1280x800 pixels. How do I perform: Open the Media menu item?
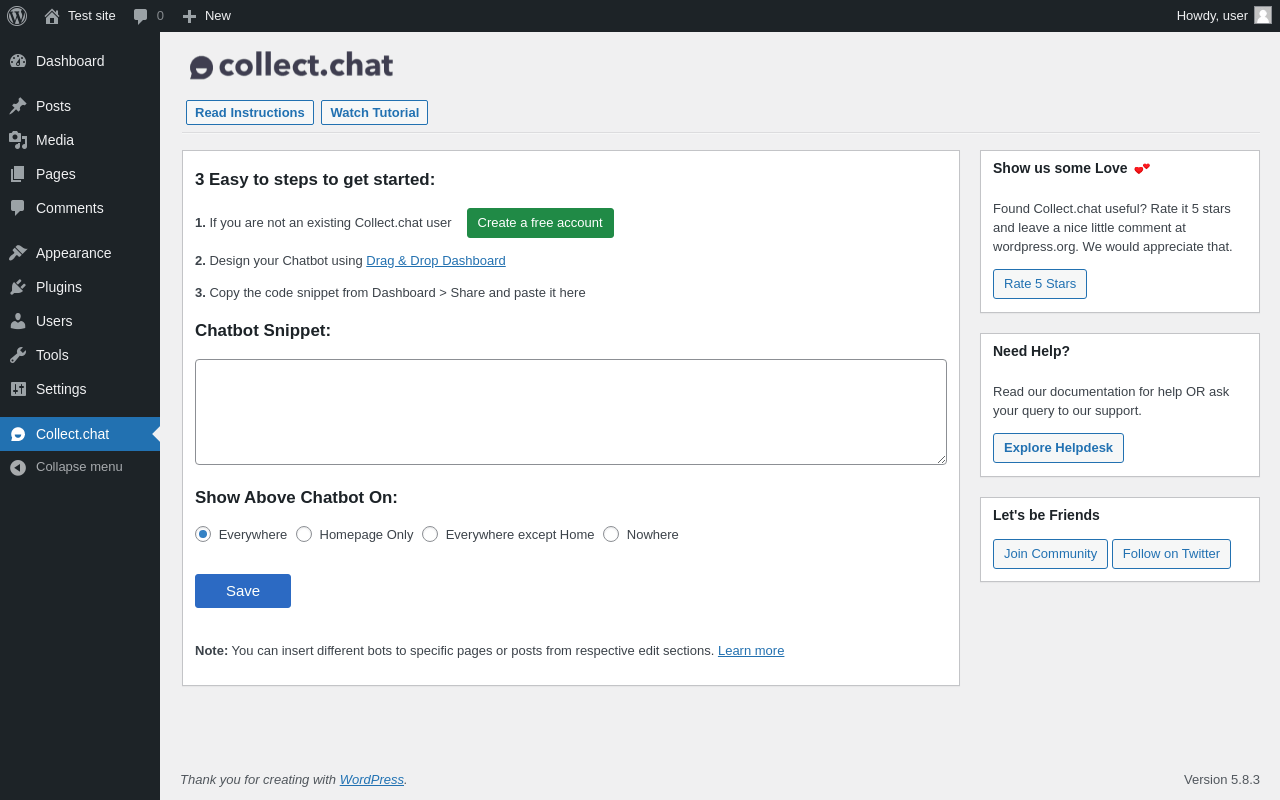tap(55, 140)
